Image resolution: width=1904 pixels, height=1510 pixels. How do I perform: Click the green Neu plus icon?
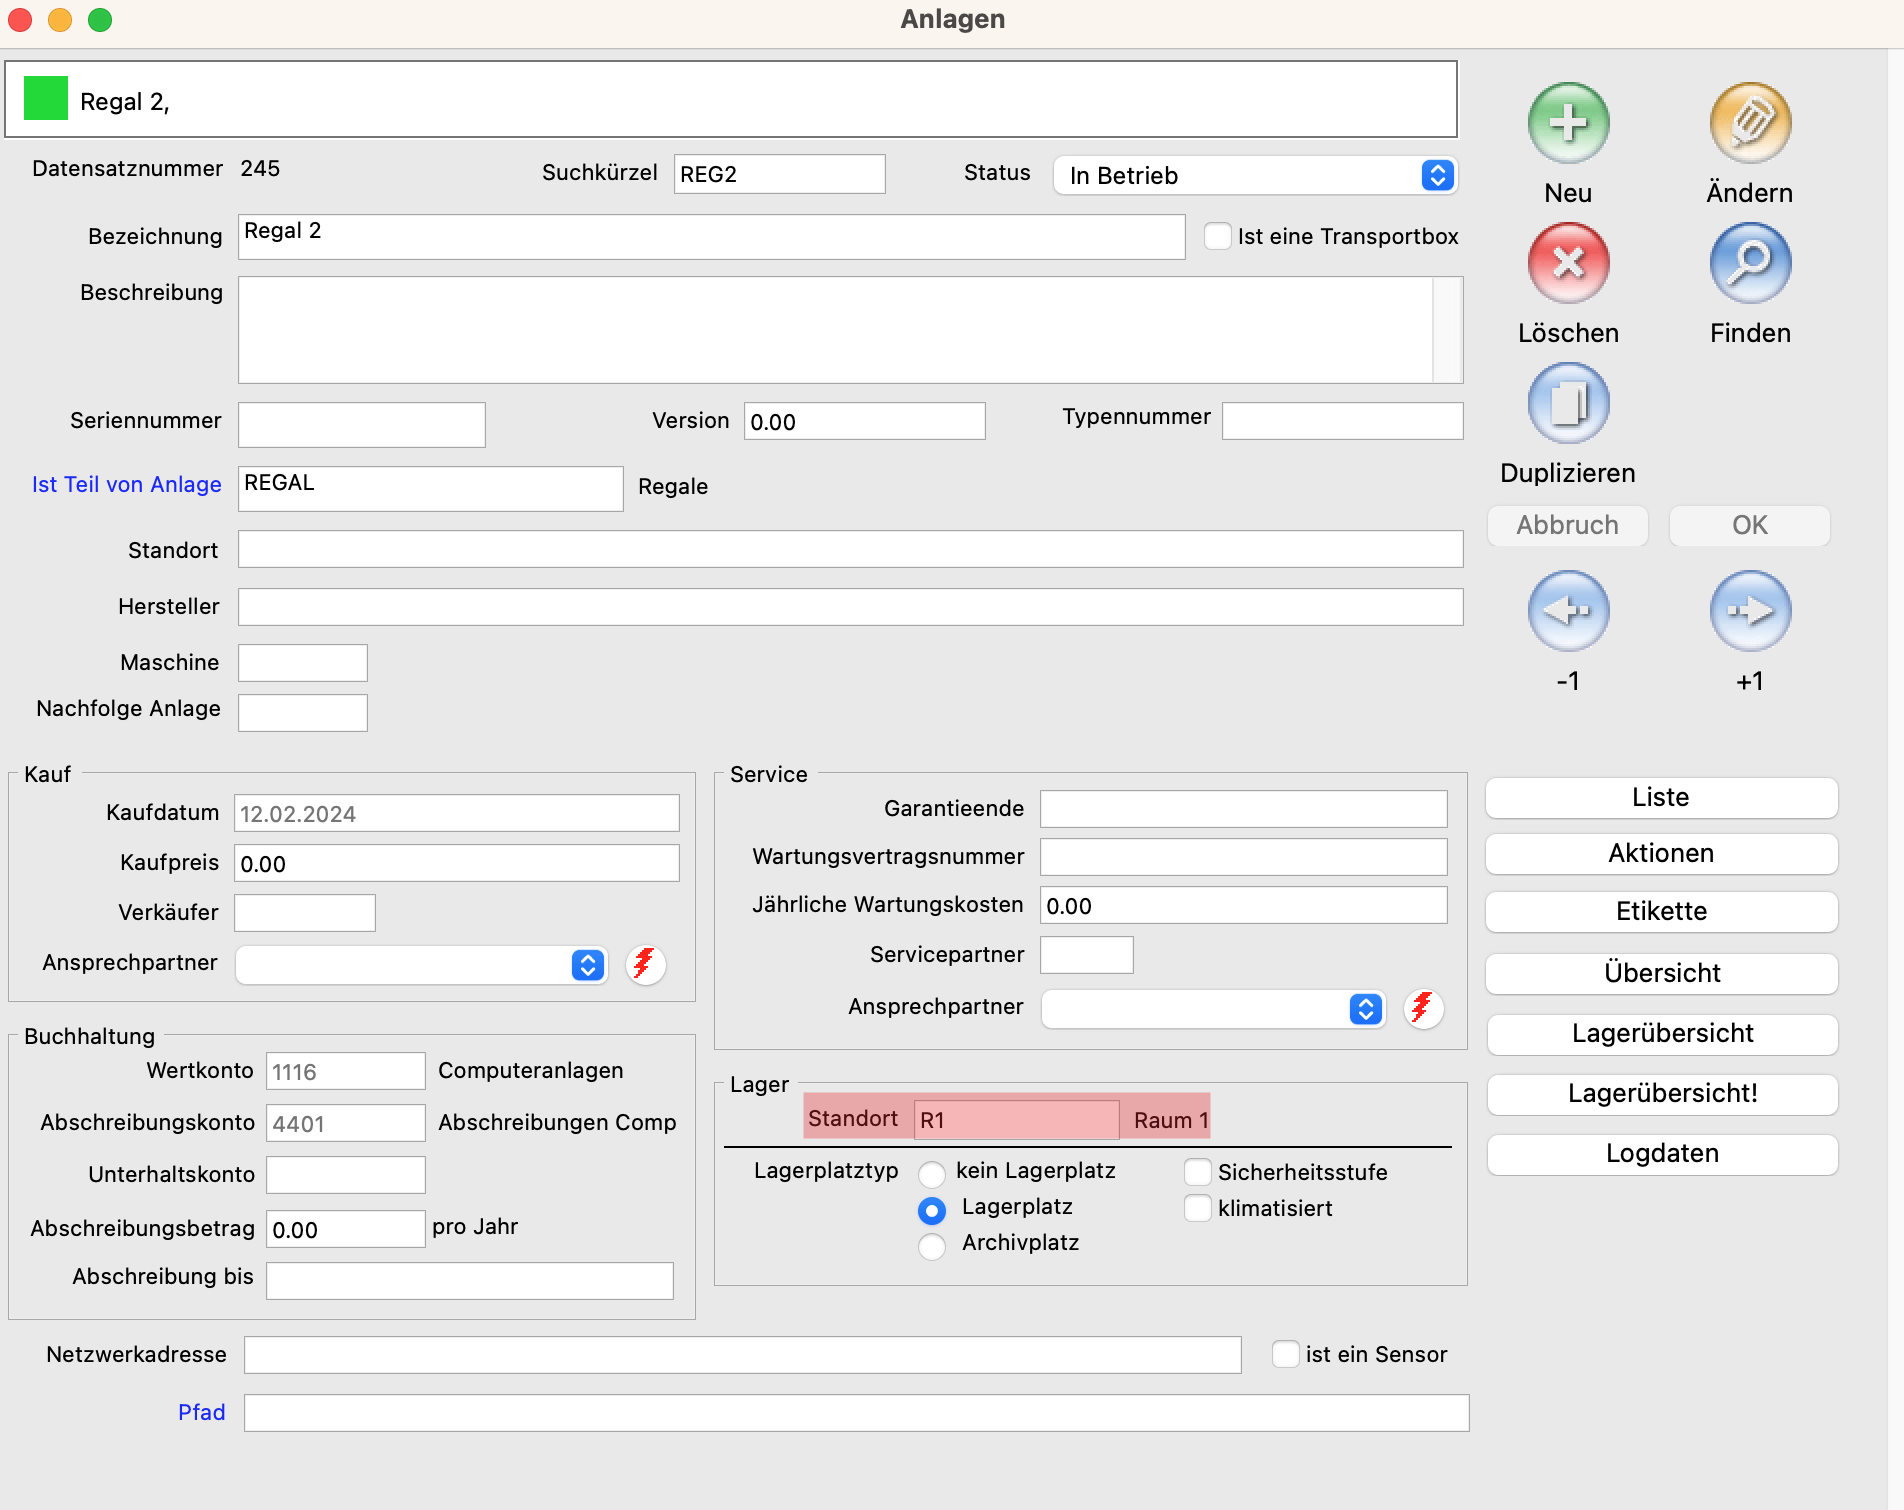tap(1567, 124)
